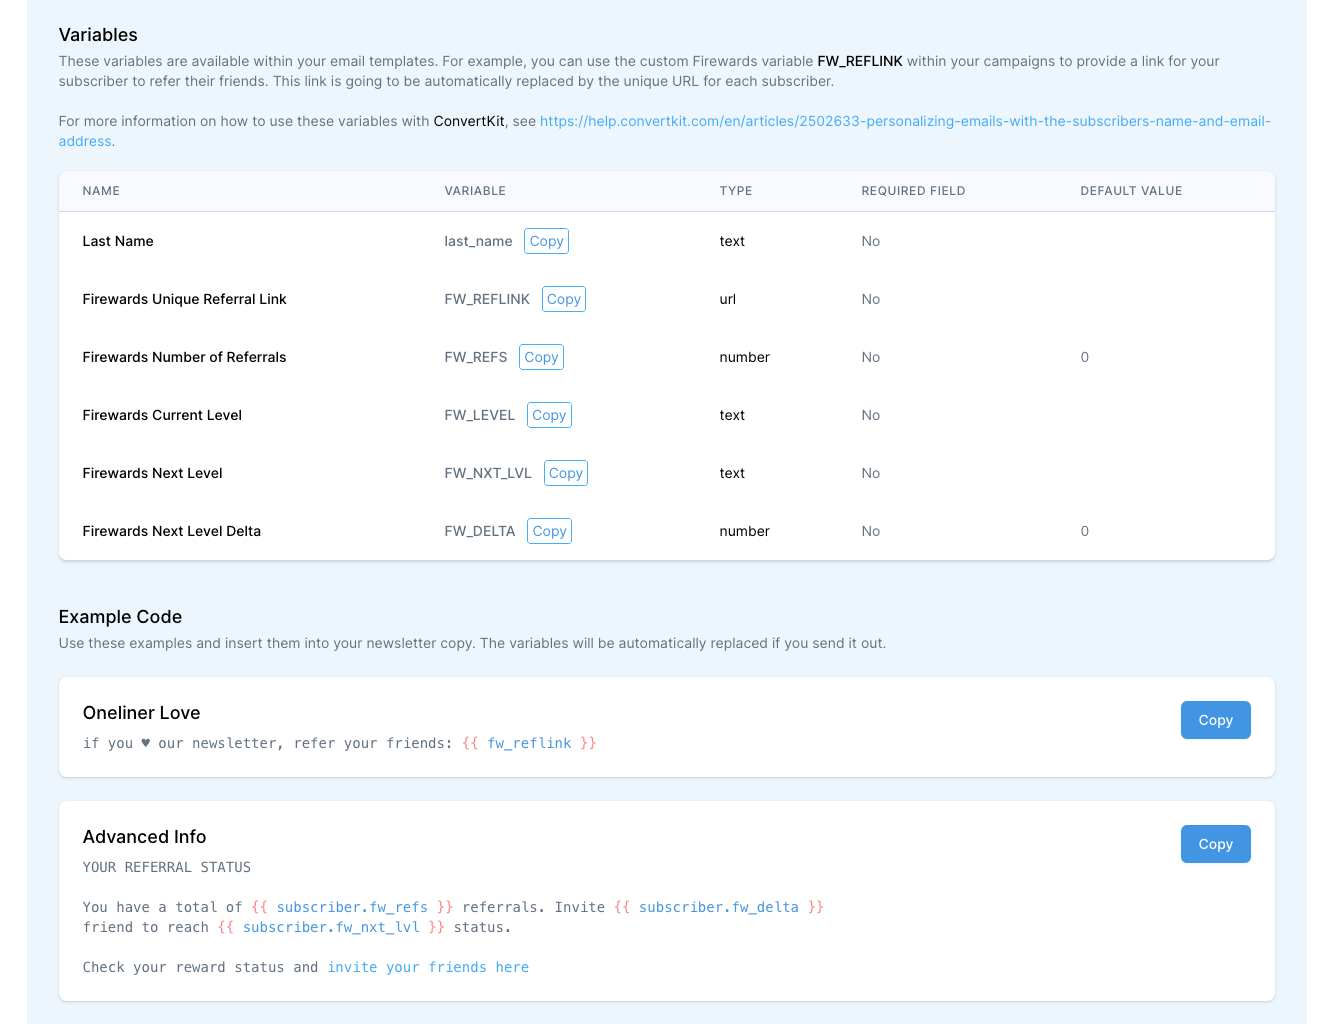Copy the Oneliner Love example code

point(1215,720)
